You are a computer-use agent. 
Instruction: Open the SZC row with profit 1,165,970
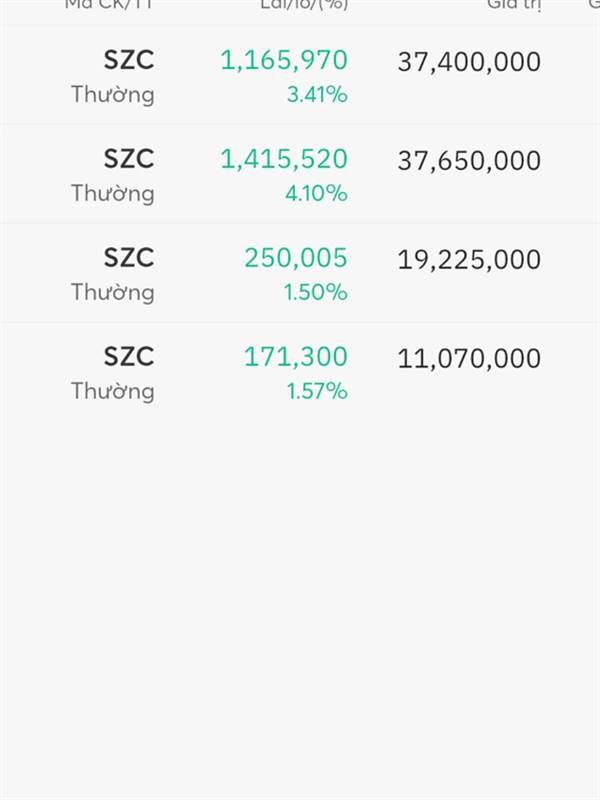300,75
